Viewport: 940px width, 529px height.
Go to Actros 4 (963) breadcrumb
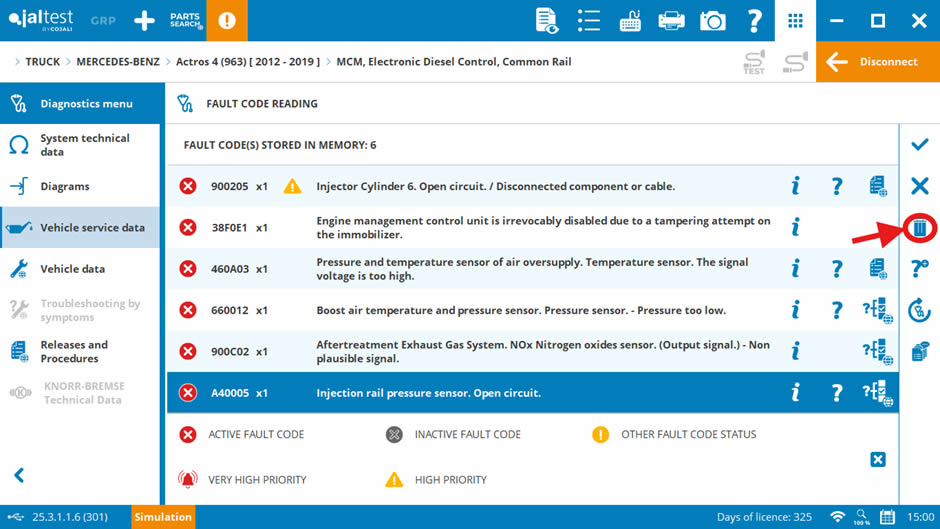(x=248, y=62)
